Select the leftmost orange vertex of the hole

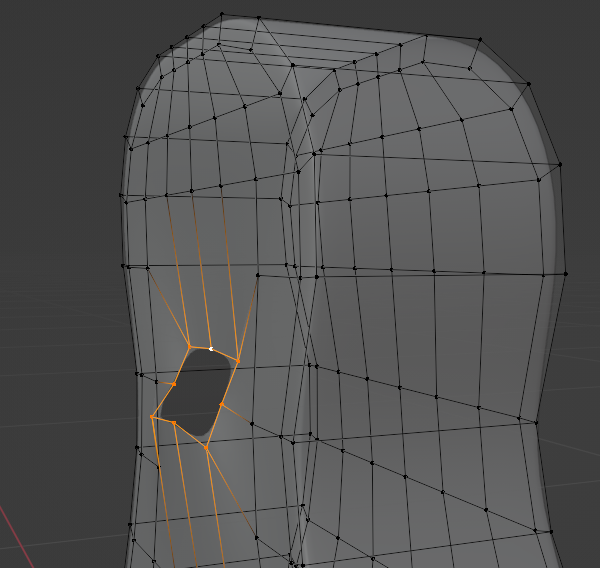[152, 417]
